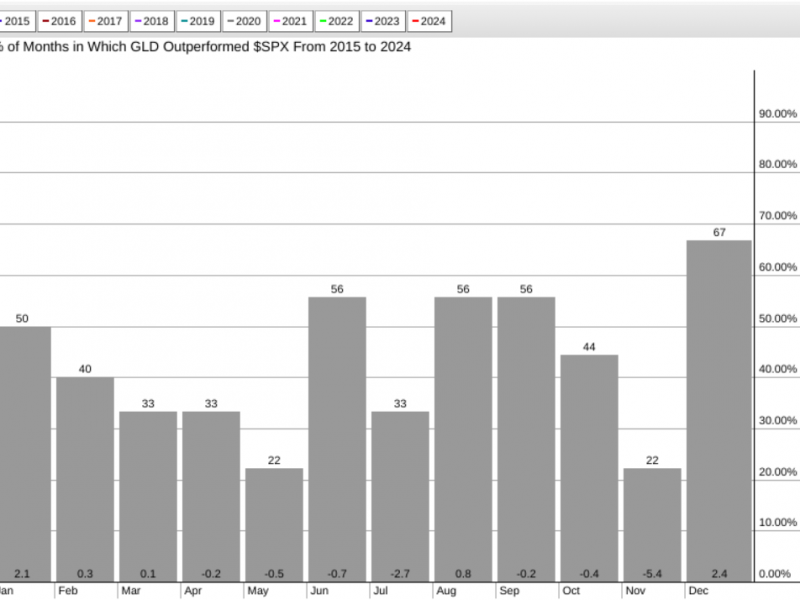Click the "-0.5" value inside the May bar
800x600 pixels.
coord(274,573)
